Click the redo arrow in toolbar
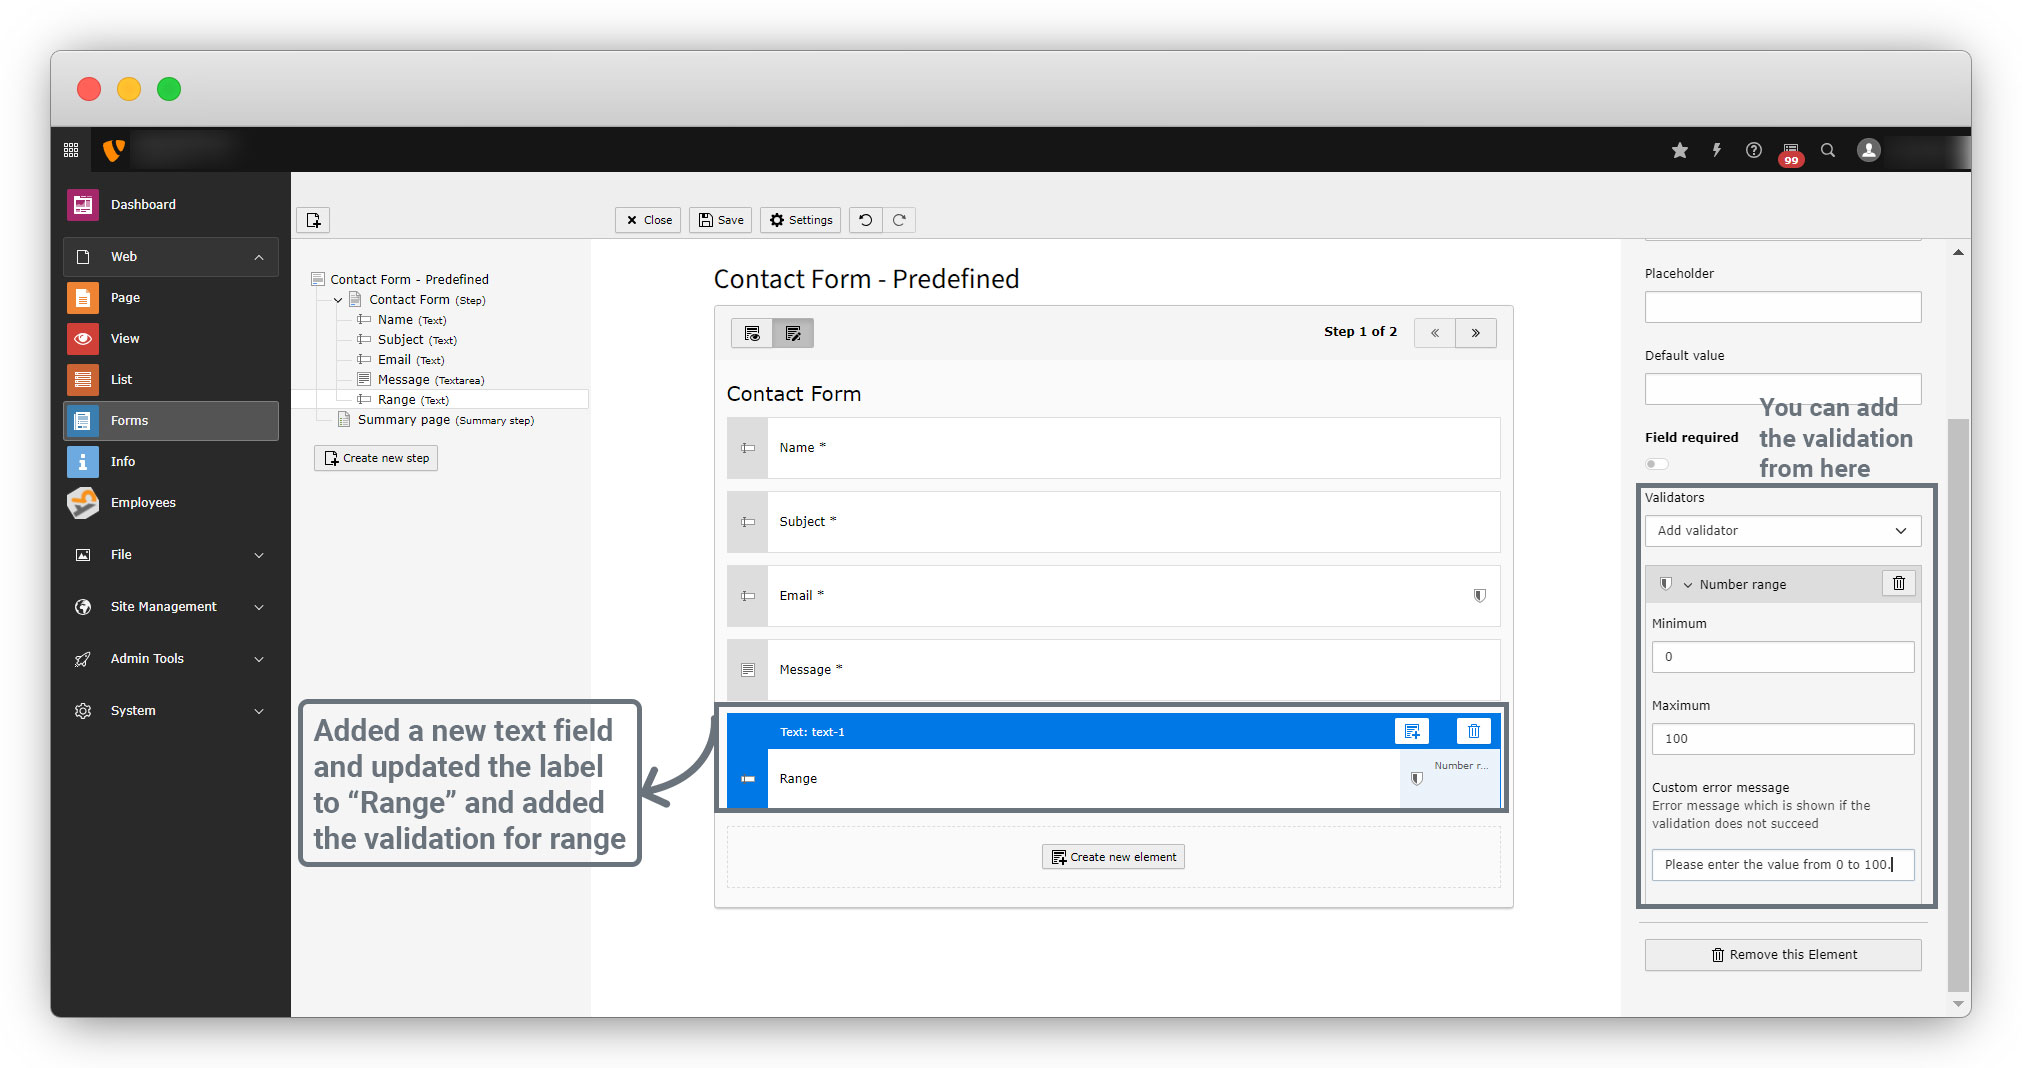The width and height of the screenshot is (2022, 1068). (899, 220)
